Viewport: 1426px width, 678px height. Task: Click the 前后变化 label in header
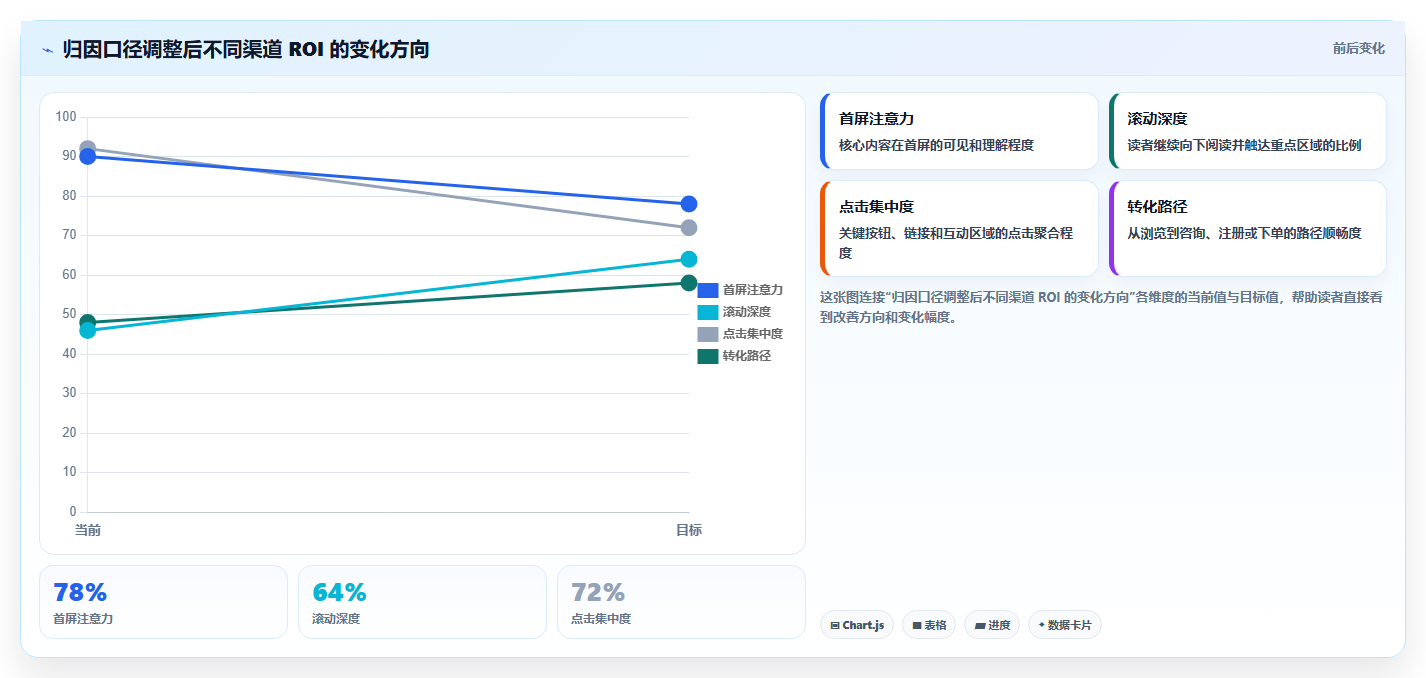[1358, 48]
